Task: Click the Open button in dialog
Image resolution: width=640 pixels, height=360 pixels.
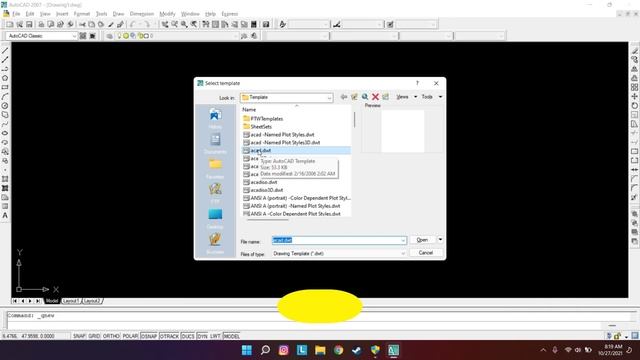Action: coord(423,240)
